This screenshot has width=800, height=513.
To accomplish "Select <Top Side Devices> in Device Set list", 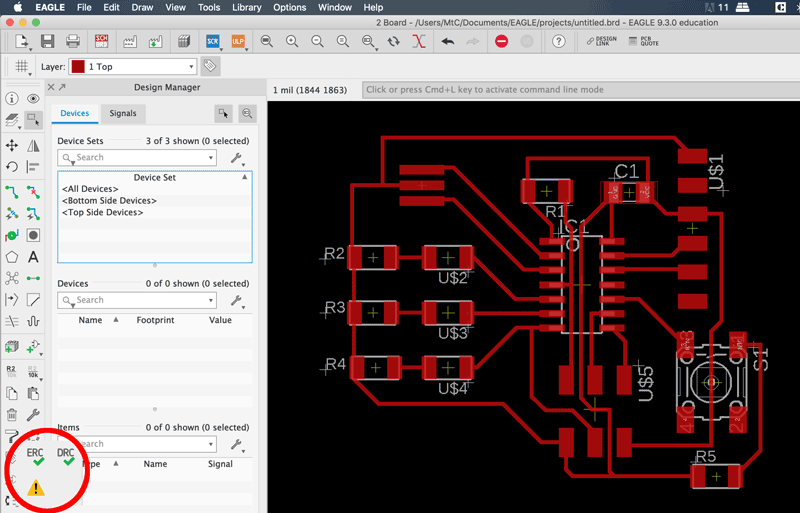I will [102, 212].
